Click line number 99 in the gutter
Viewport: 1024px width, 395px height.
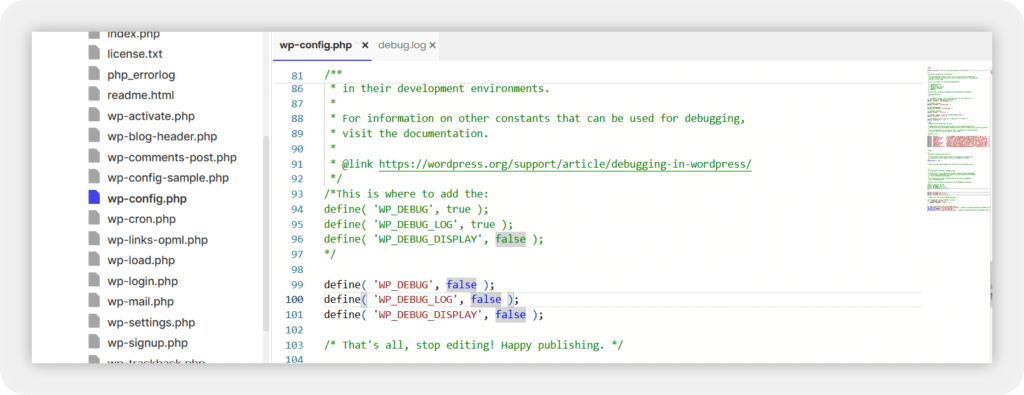pos(297,285)
